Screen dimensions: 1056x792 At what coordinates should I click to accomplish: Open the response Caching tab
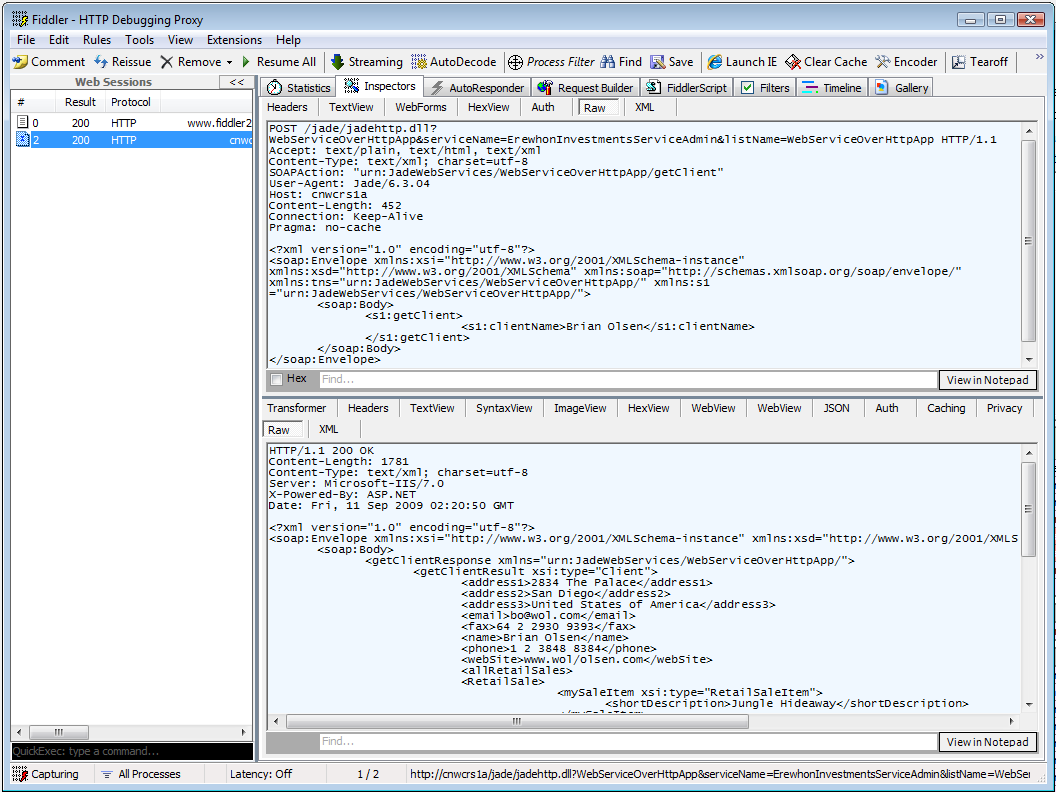click(946, 408)
